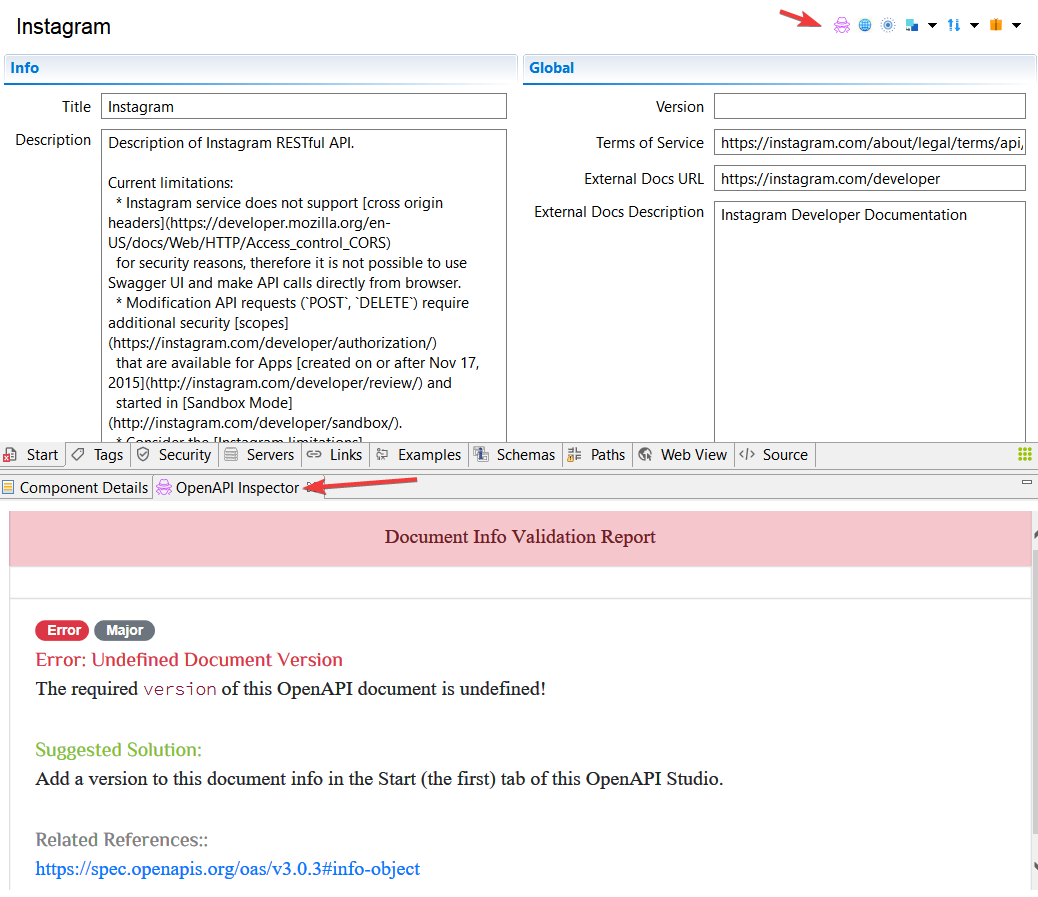Image resolution: width=1038 pixels, height=897 pixels.
Task: Switch to the Security tab
Action: pyautogui.click(x=174, y=455)
